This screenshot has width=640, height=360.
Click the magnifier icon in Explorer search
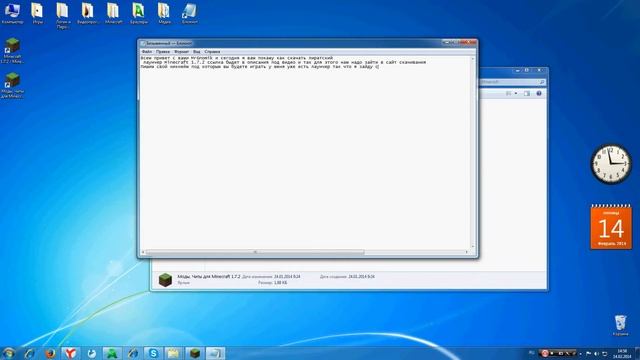point(542,82)
